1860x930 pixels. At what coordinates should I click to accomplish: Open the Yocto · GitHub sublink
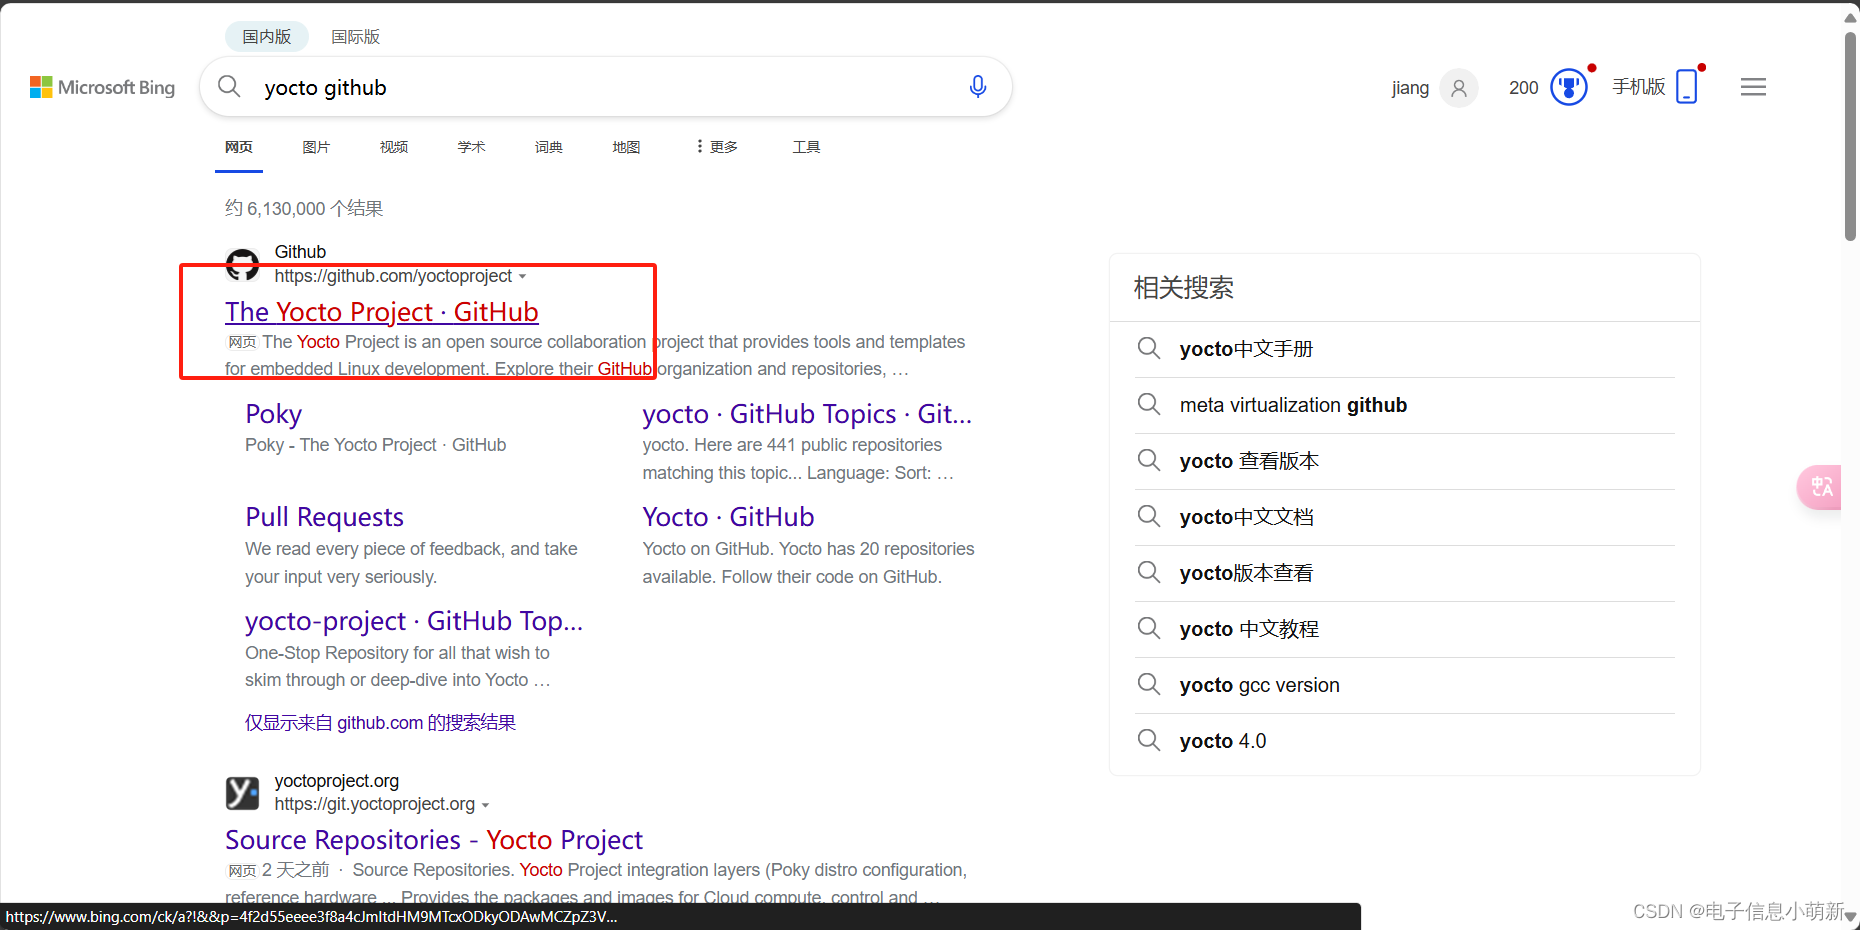tap(728, 517)
